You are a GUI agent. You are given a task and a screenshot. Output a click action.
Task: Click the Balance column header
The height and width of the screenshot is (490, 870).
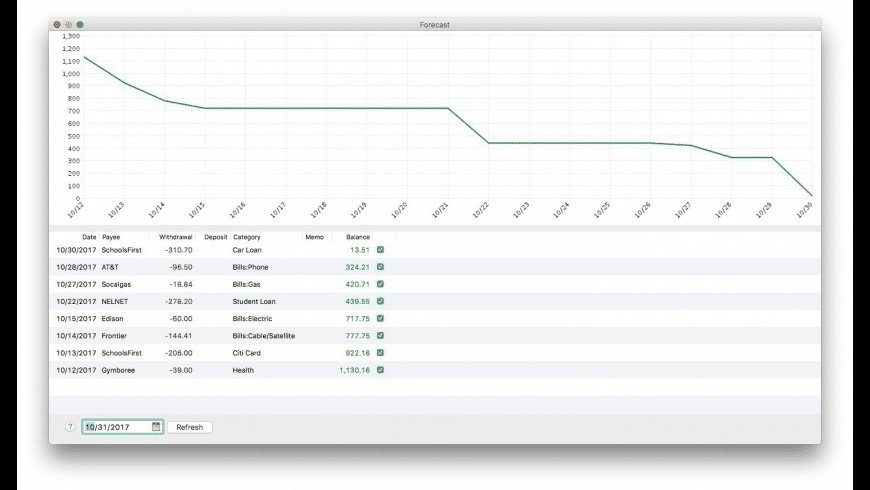pos(357,237)
